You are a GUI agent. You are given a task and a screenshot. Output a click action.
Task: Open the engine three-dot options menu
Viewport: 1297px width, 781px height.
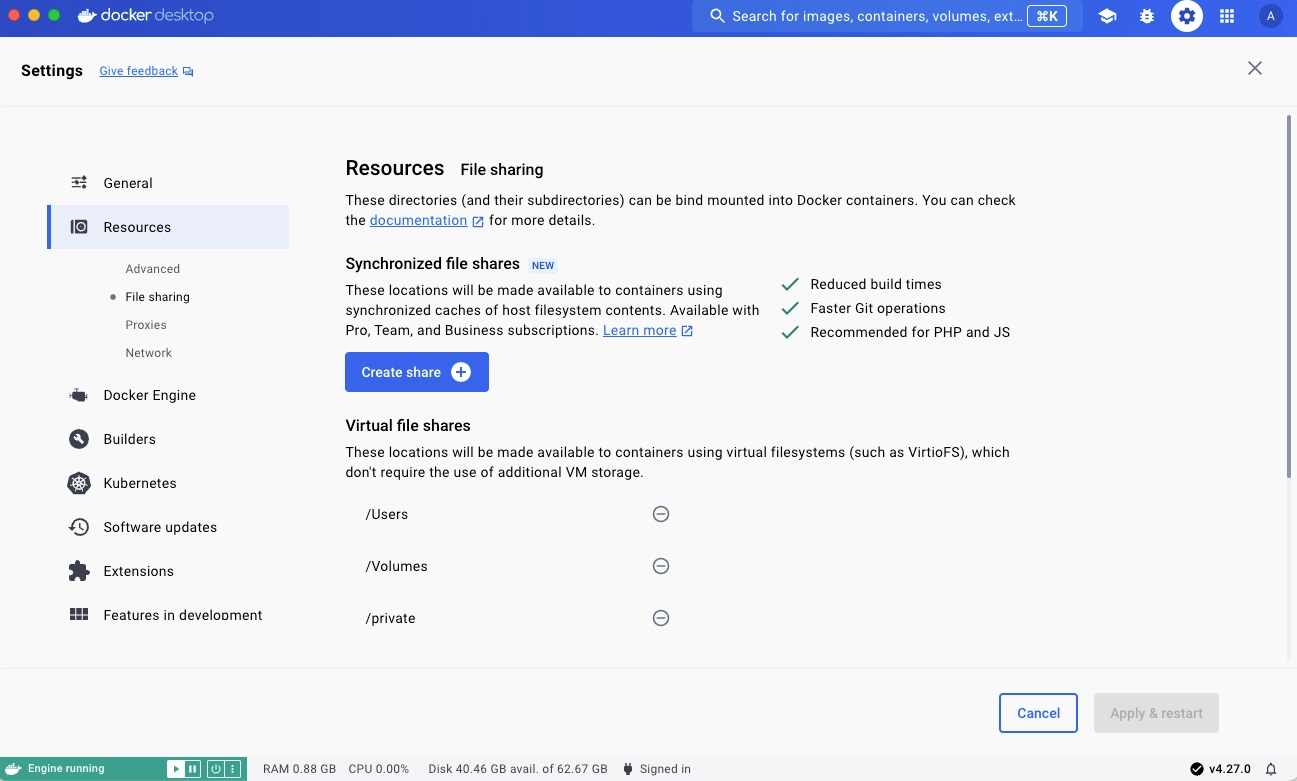233,769
